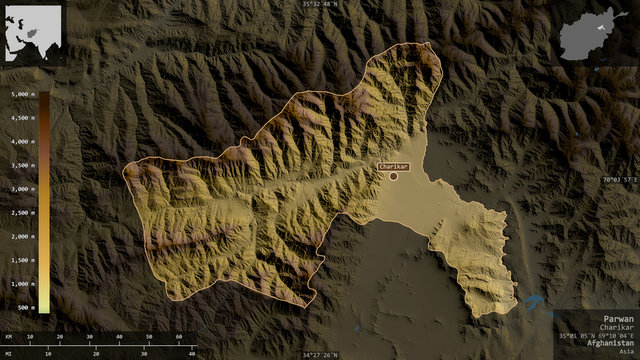Click the Parwan title text
This screenshot has height=360, width=640.
[619, 319]
